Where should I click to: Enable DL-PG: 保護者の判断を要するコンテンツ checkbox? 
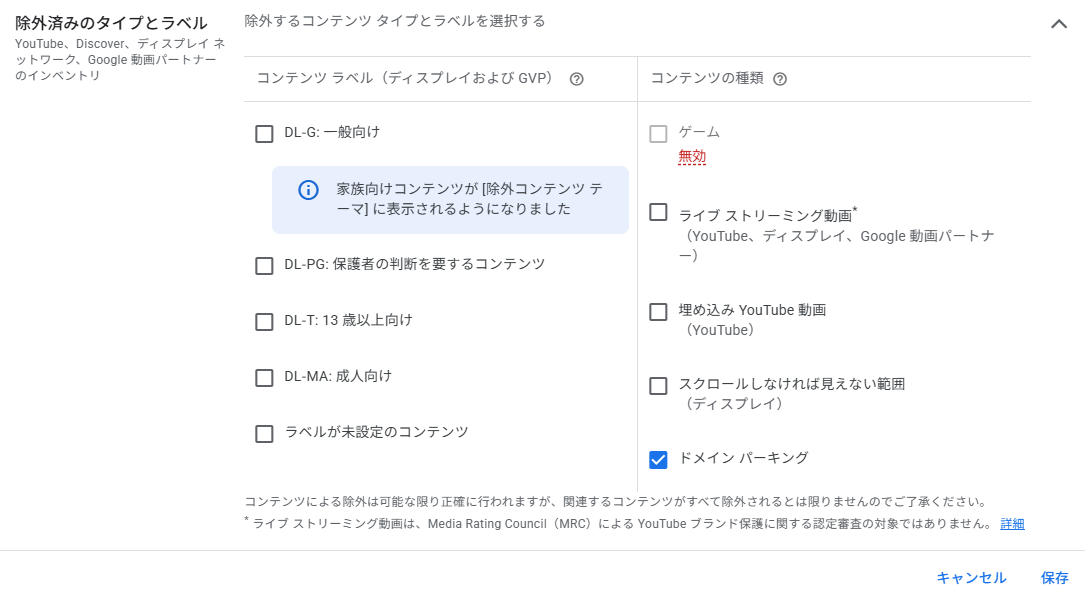point(264,266)
